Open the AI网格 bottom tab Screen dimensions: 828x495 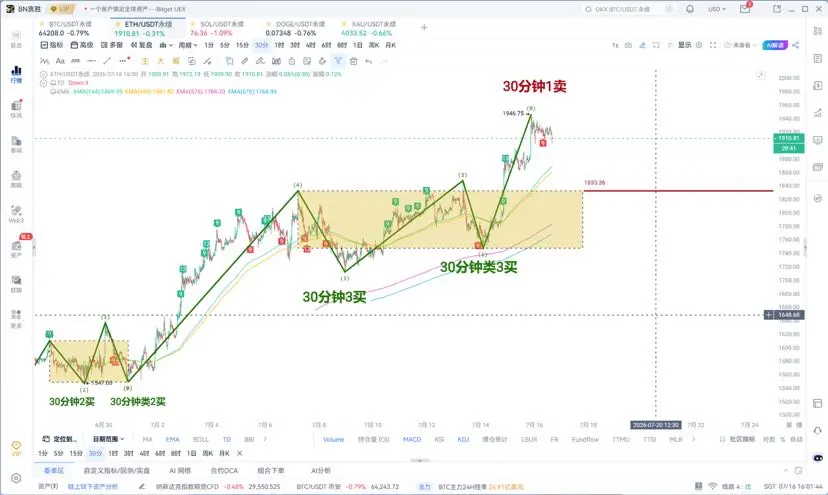tap(180, 471)
